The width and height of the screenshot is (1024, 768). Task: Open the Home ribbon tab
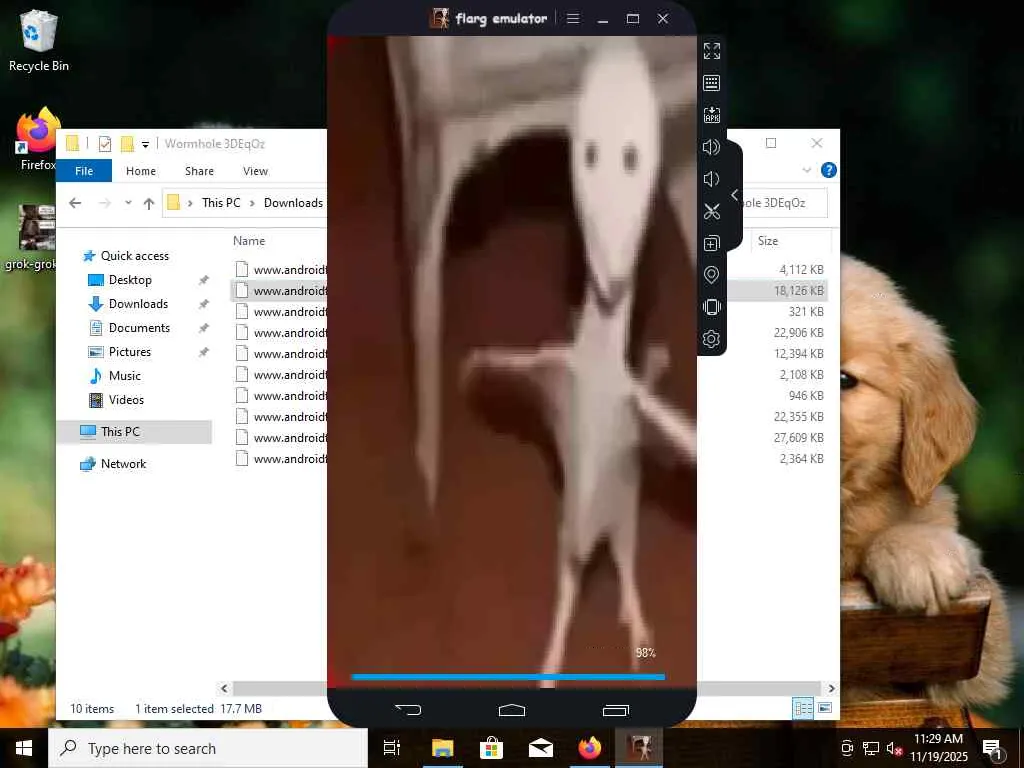coord(141,170)
